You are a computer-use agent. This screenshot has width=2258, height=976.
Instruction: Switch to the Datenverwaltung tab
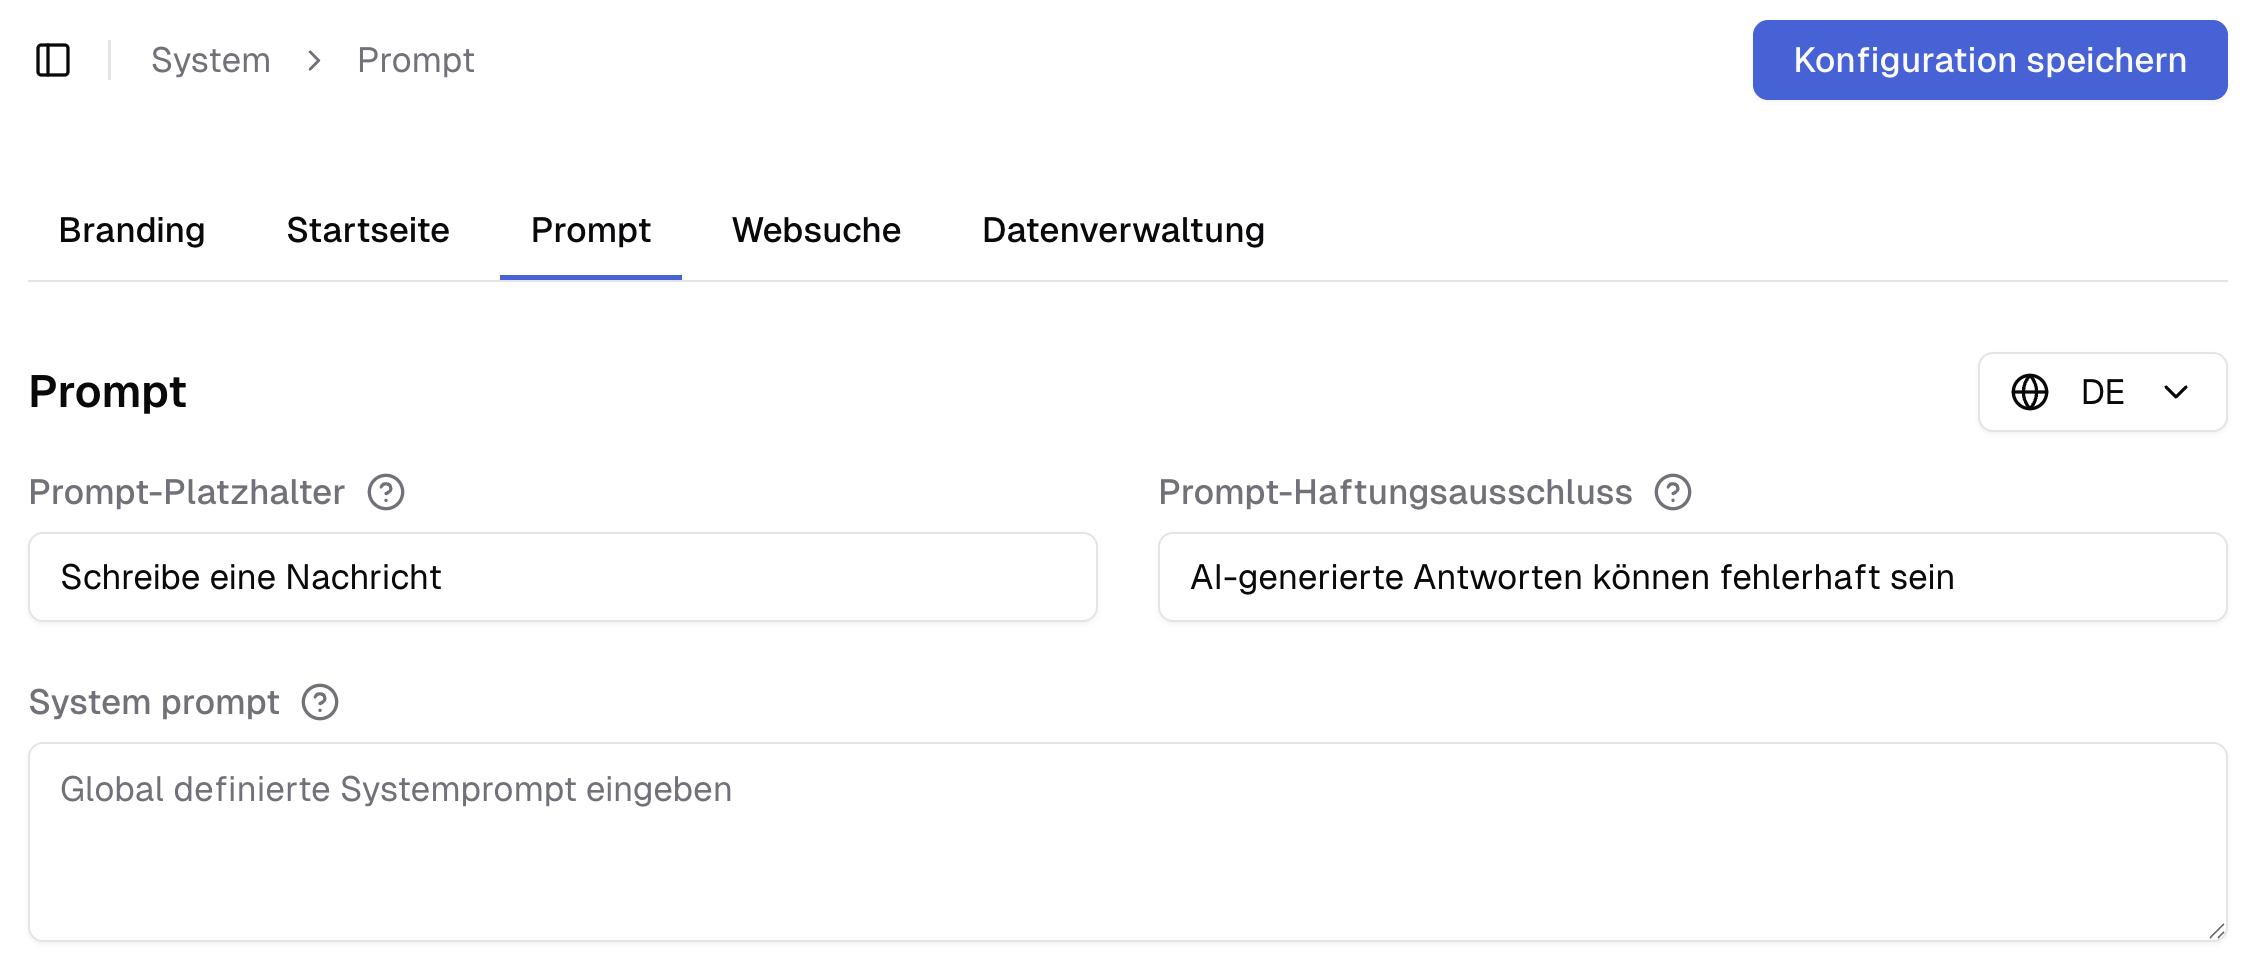click(x=1122, y=230)
